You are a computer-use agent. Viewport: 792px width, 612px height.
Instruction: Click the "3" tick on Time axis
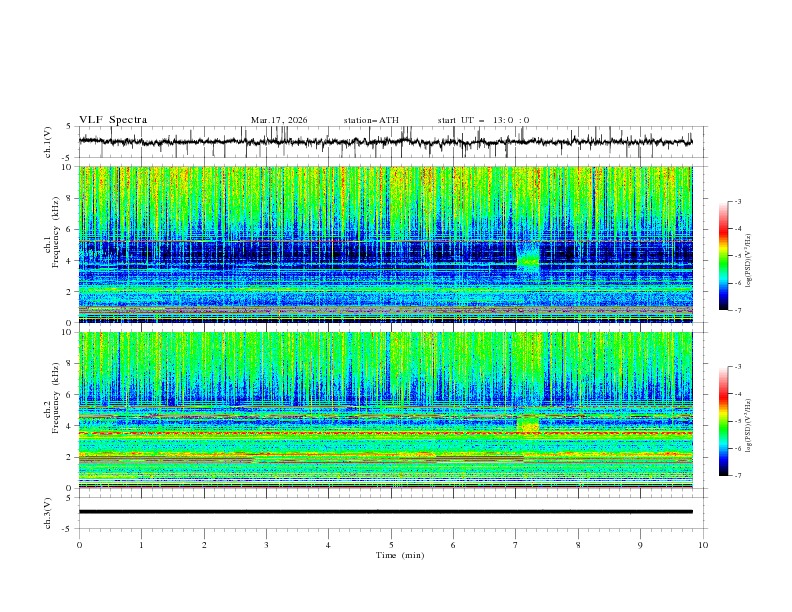pyautogui.click(x=266, y=545)
